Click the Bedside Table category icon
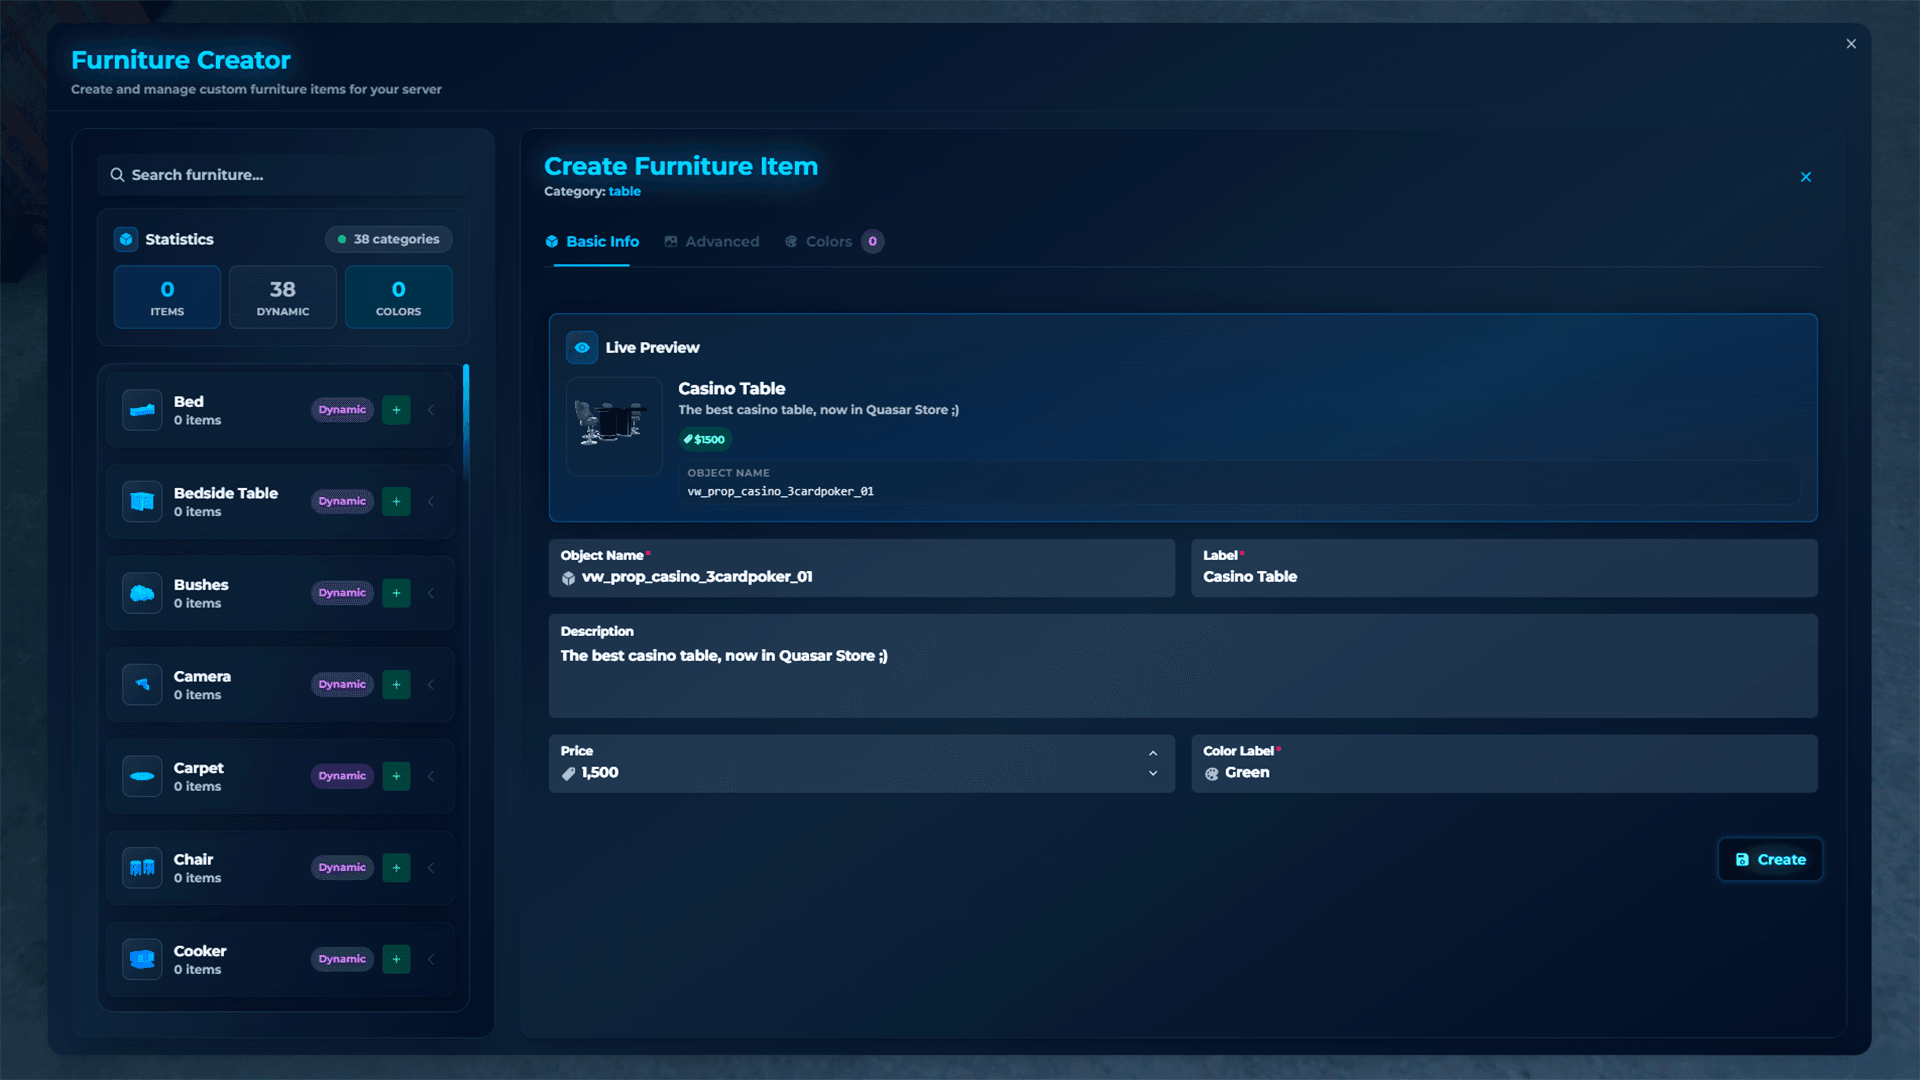Viewport: 1920px width, 1080px height. pyautogui.click(x=142, y=502)
